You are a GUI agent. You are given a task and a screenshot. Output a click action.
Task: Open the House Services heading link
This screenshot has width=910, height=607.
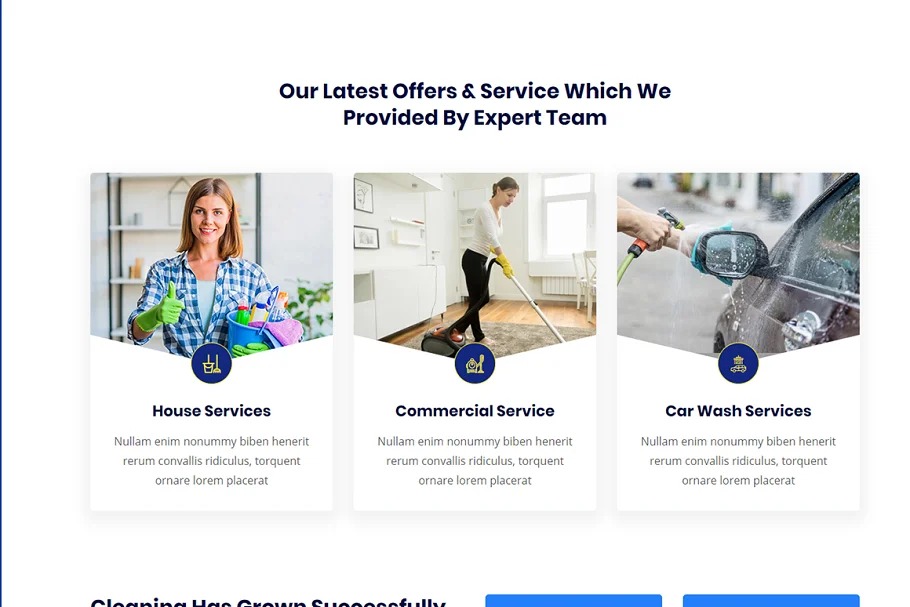211,411
